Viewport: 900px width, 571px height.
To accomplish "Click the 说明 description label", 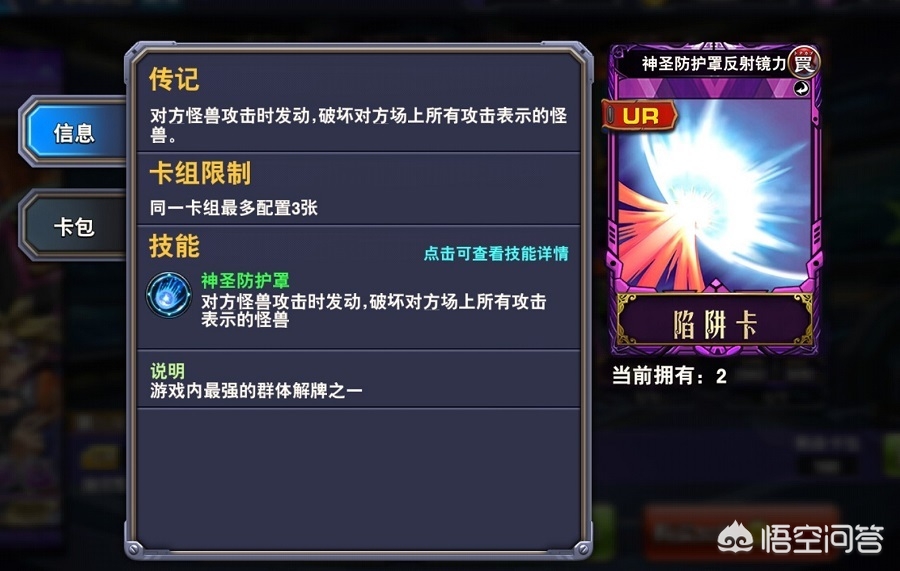I will coord(167,371).
